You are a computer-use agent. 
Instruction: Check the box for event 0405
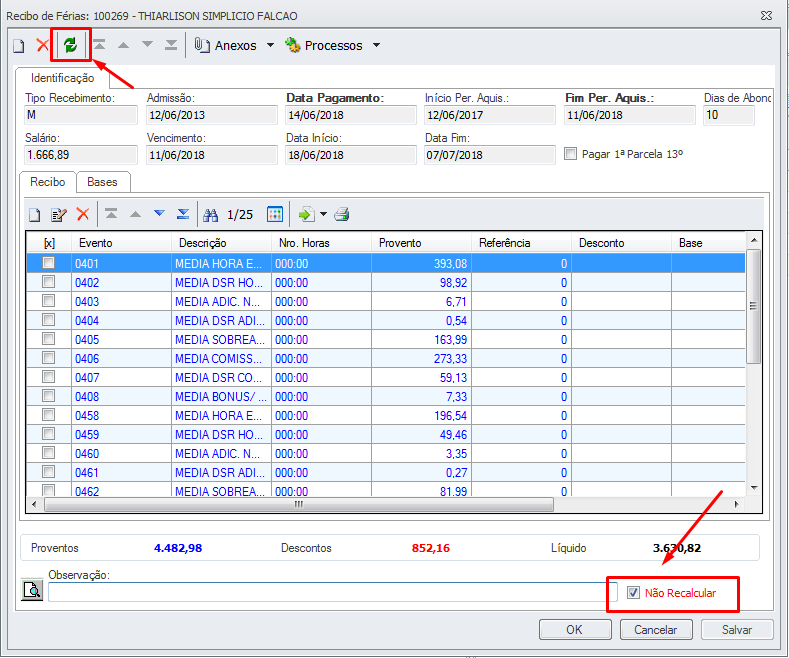coord(48,339)
